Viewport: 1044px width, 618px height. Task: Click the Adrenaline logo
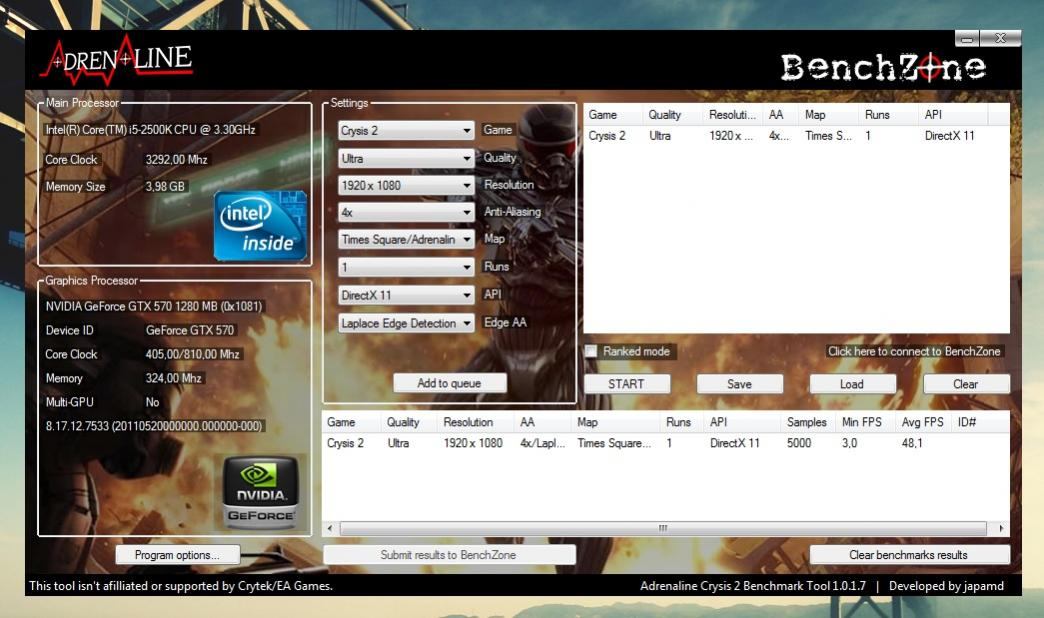click(x=117, y=63)
